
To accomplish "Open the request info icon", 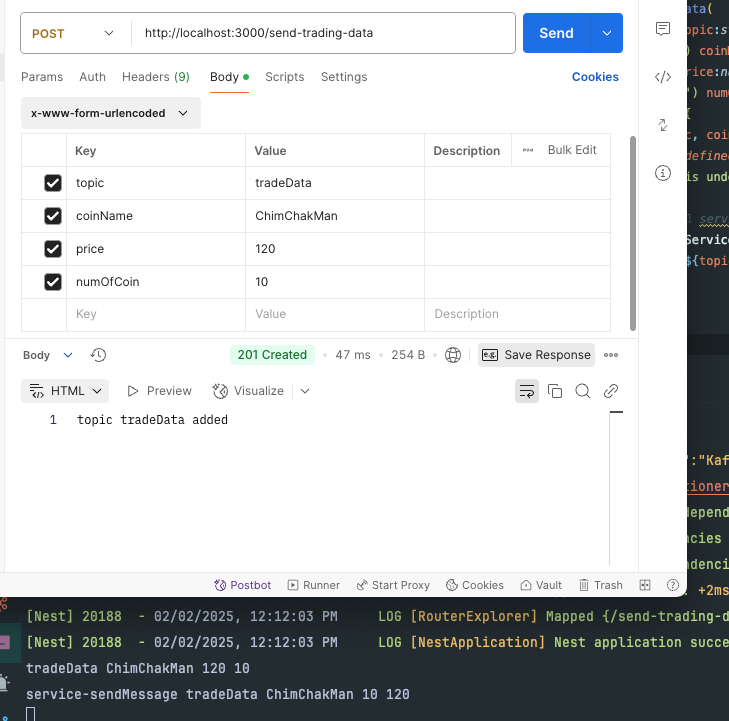I will click(x=663, y=173).
